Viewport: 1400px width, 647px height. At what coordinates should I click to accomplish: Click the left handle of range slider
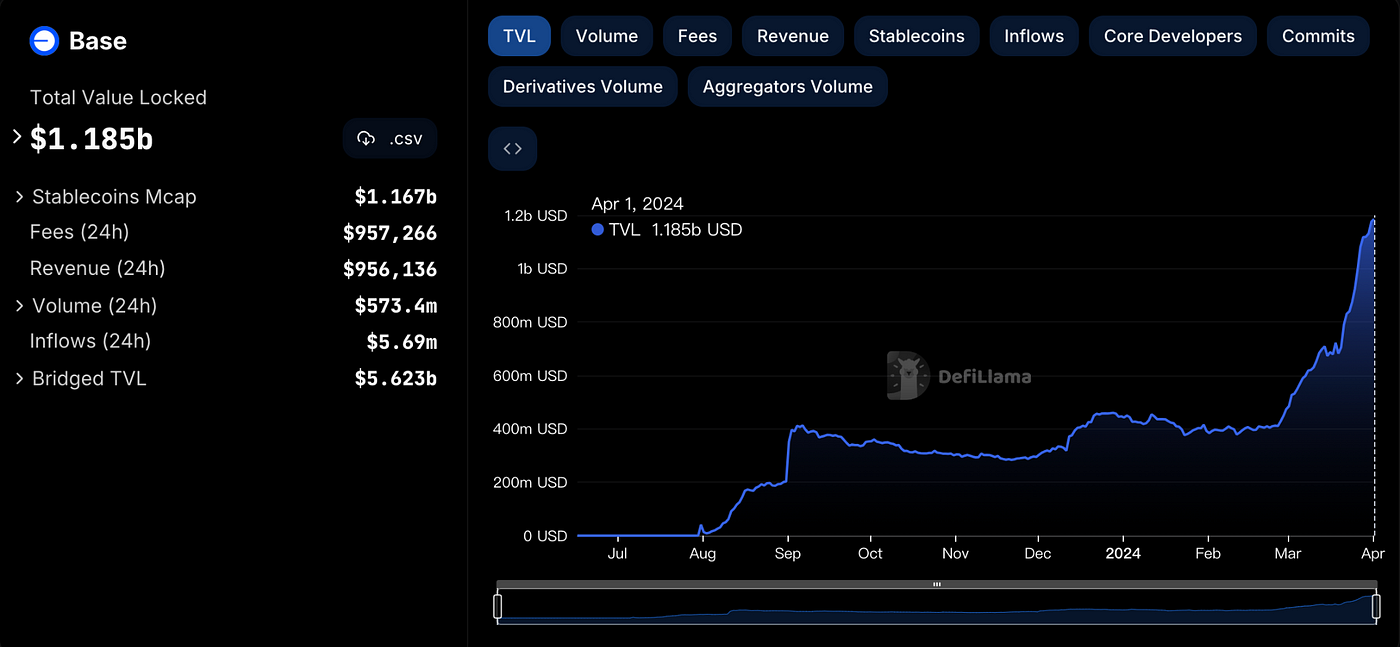(497, 606)
